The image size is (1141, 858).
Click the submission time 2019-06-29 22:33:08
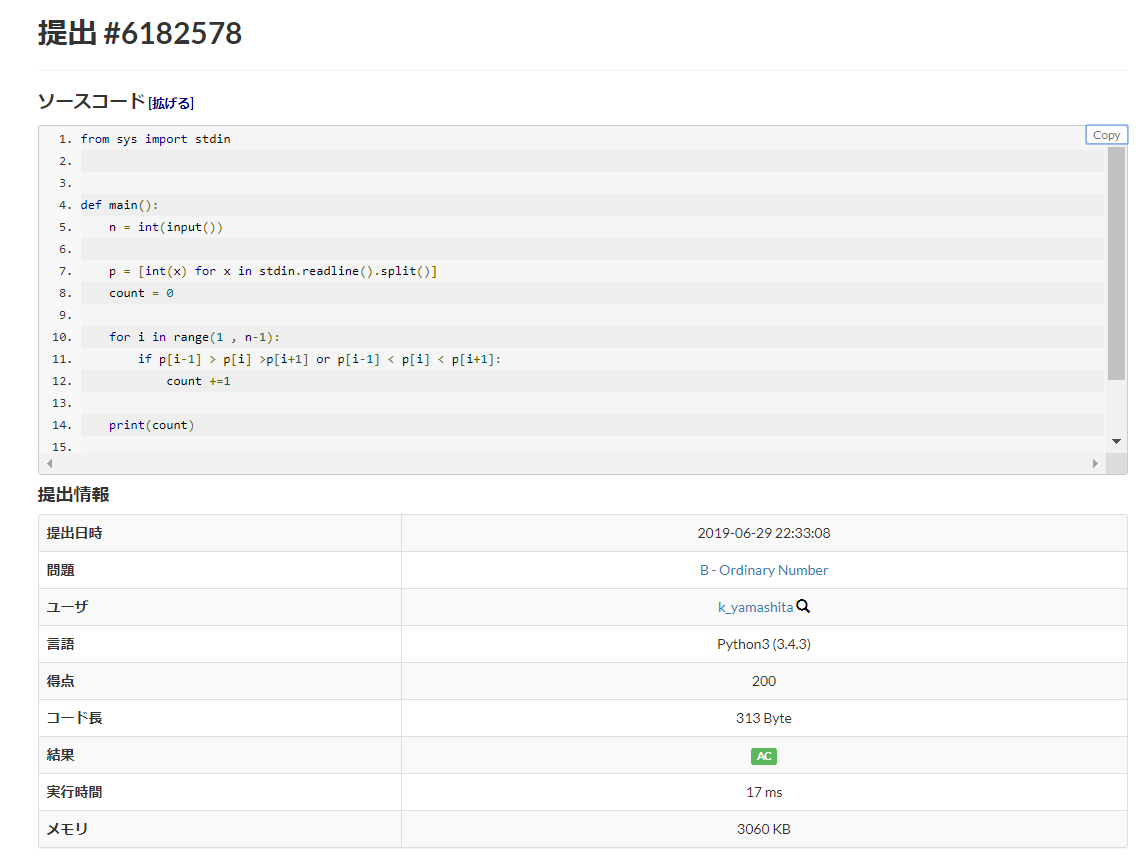764,533
